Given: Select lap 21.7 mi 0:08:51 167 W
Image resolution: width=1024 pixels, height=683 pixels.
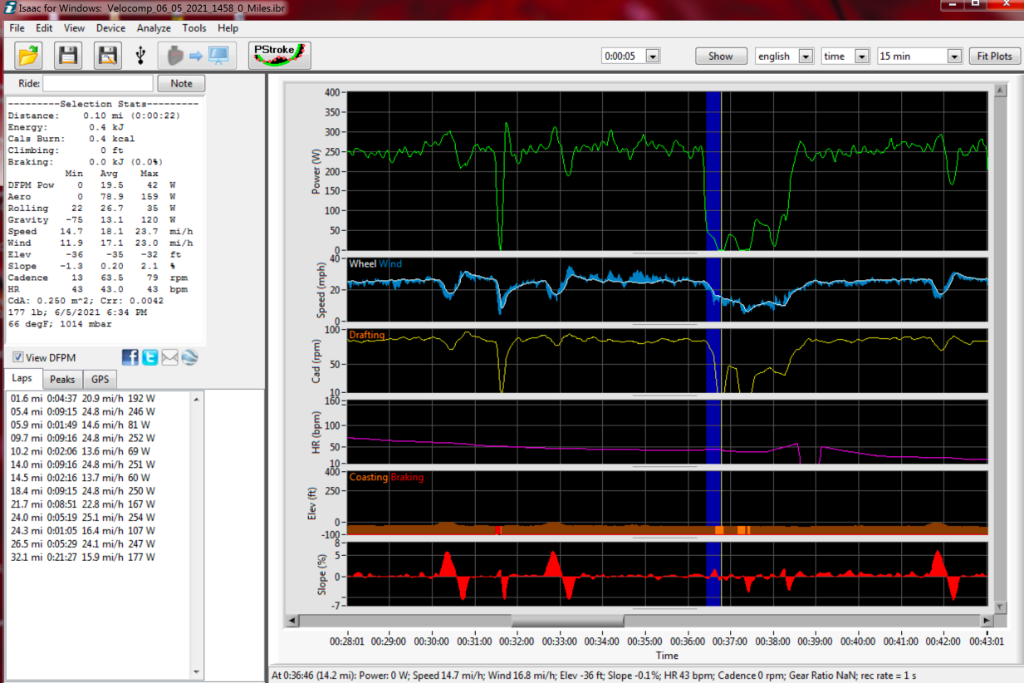Looking at the screenshot, I should pyautogui.click(x=83, y=504).
